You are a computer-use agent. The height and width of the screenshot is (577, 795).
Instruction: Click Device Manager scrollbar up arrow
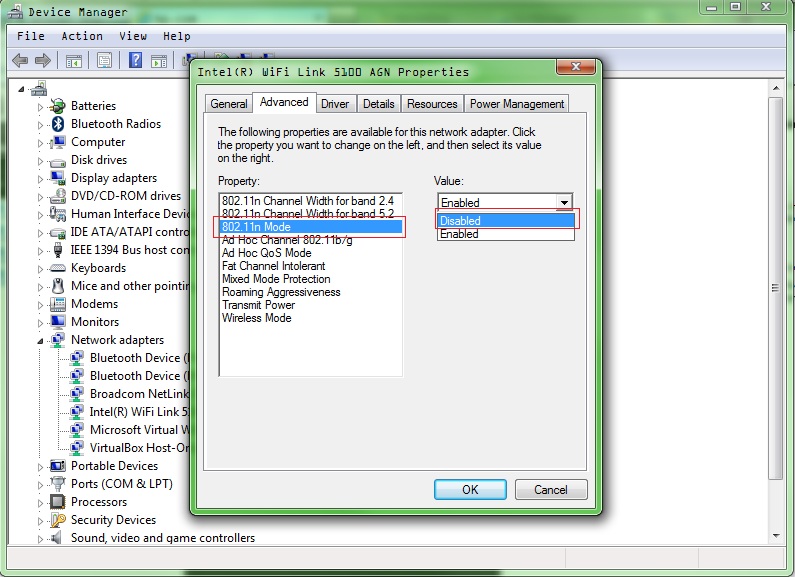776,88
